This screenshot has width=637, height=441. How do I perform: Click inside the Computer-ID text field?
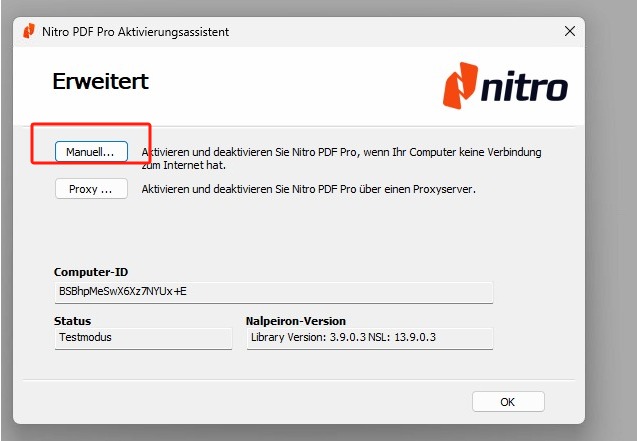[x=273, y=292]
